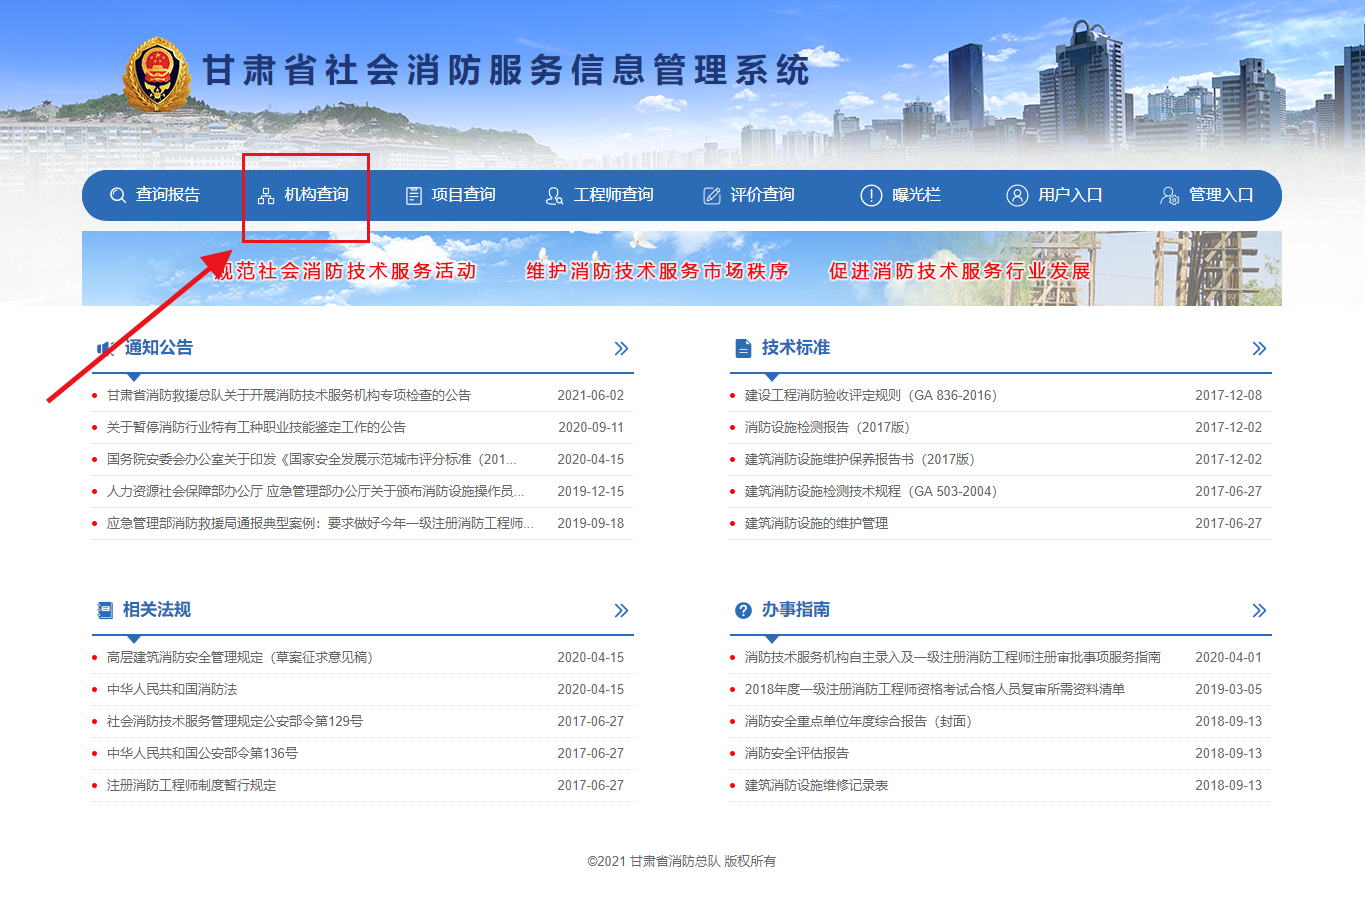Click the 通知公告 section heading
Image resolution: width=1366 pixels, height=901 pixels.
pos(159,348)
